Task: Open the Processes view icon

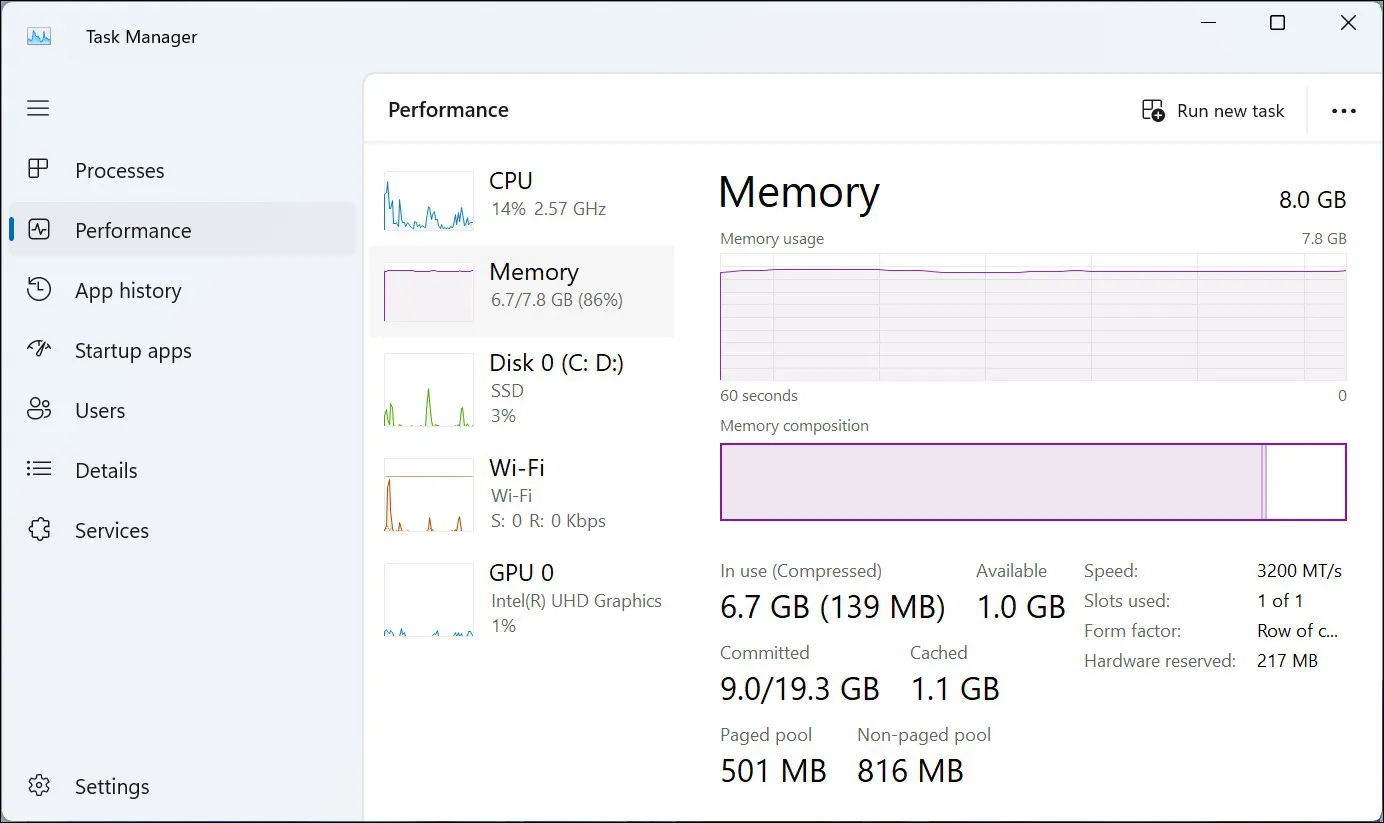Action: [38, 170]
